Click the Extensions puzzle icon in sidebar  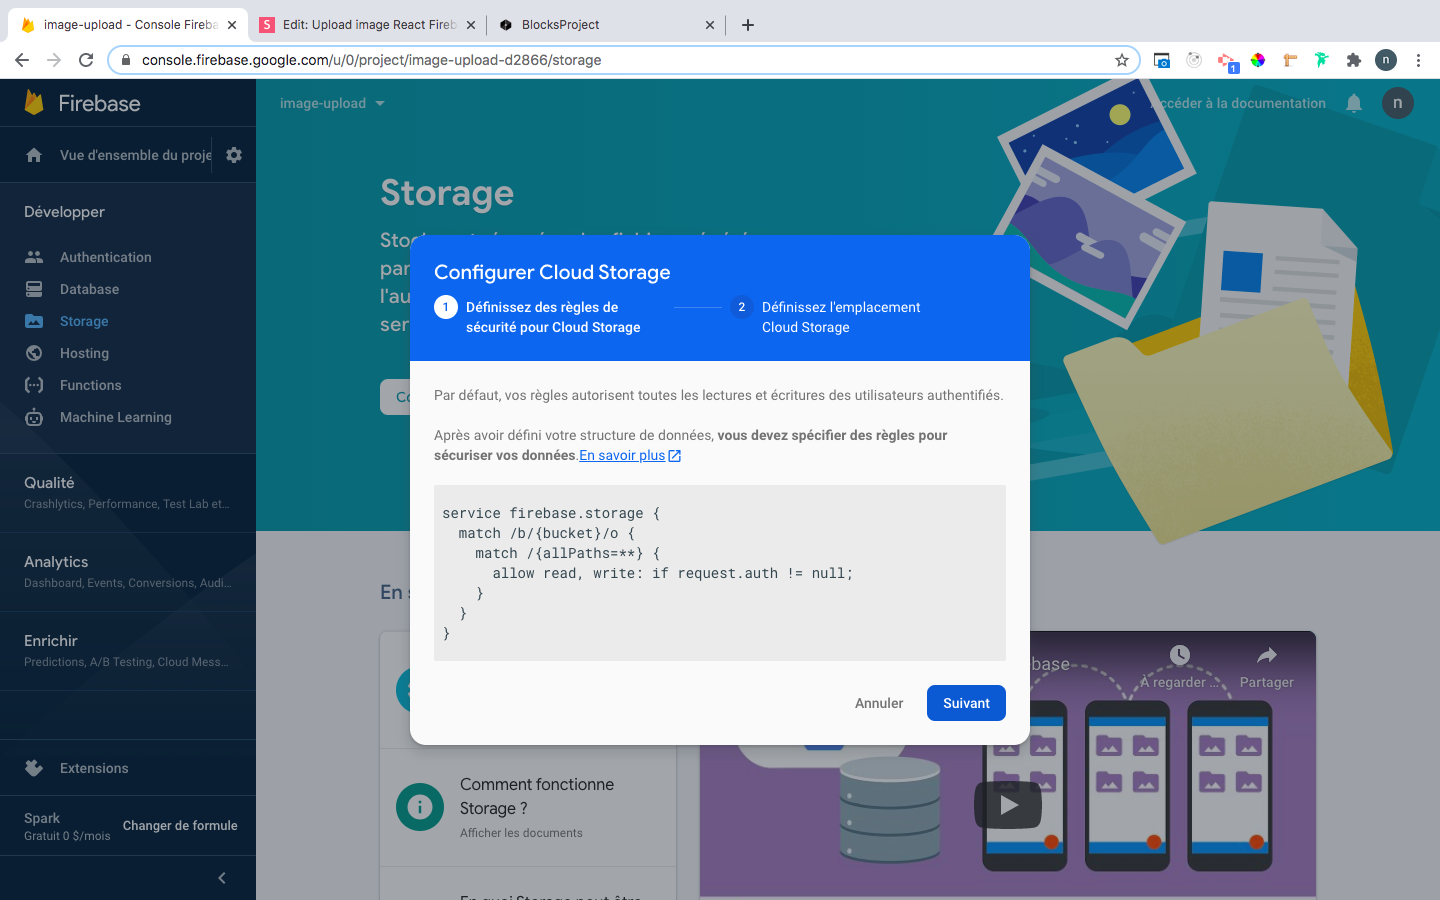point(34,768)
